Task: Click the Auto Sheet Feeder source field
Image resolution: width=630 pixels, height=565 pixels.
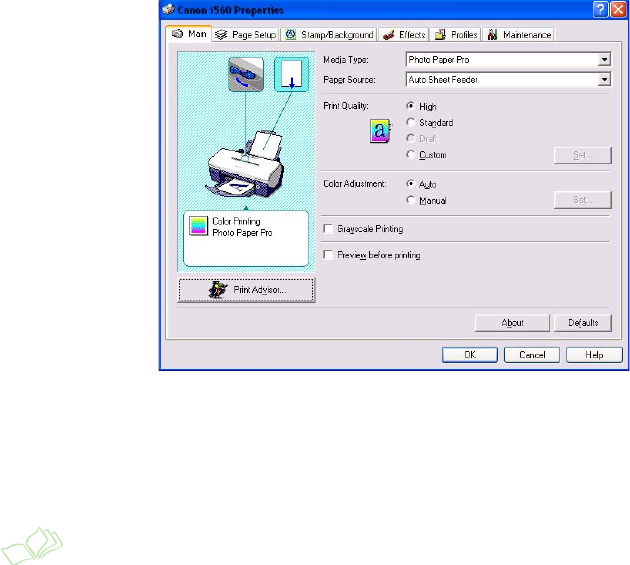Action: click(508, 80)
